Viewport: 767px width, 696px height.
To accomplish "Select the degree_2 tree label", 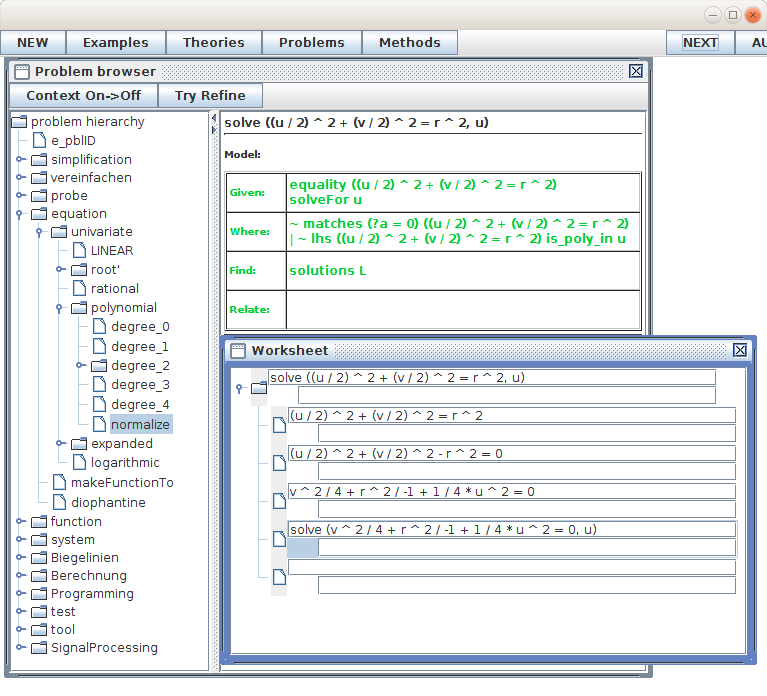I will pos(140,366).
